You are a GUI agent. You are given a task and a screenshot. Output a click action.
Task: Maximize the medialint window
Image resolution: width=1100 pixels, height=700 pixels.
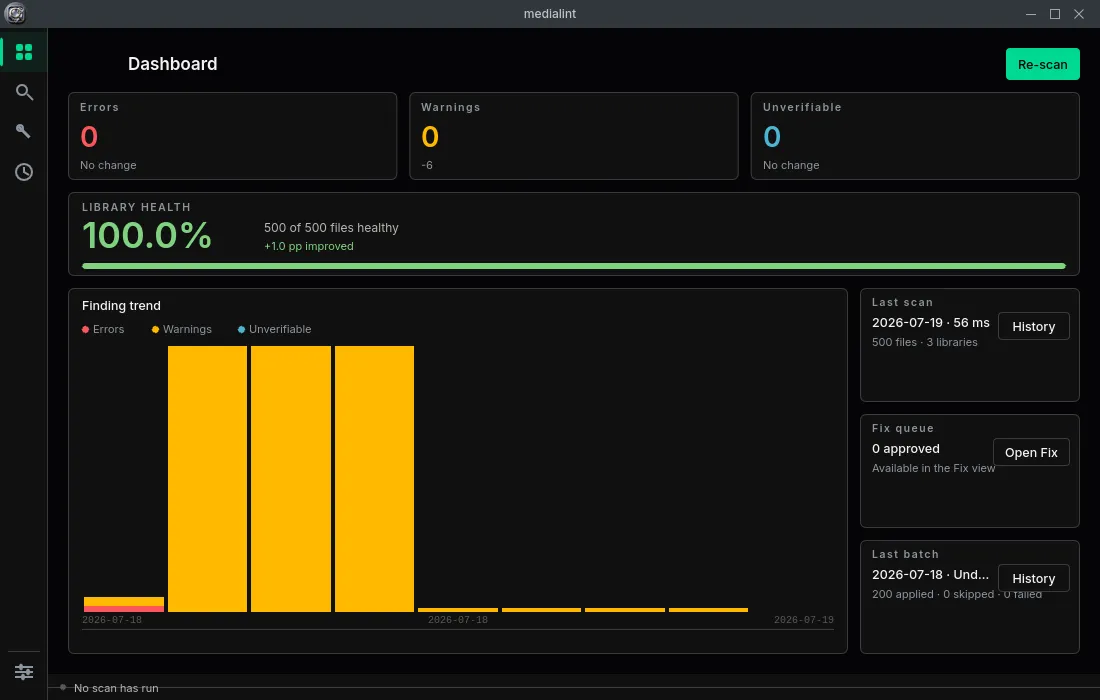point(1054,14)
